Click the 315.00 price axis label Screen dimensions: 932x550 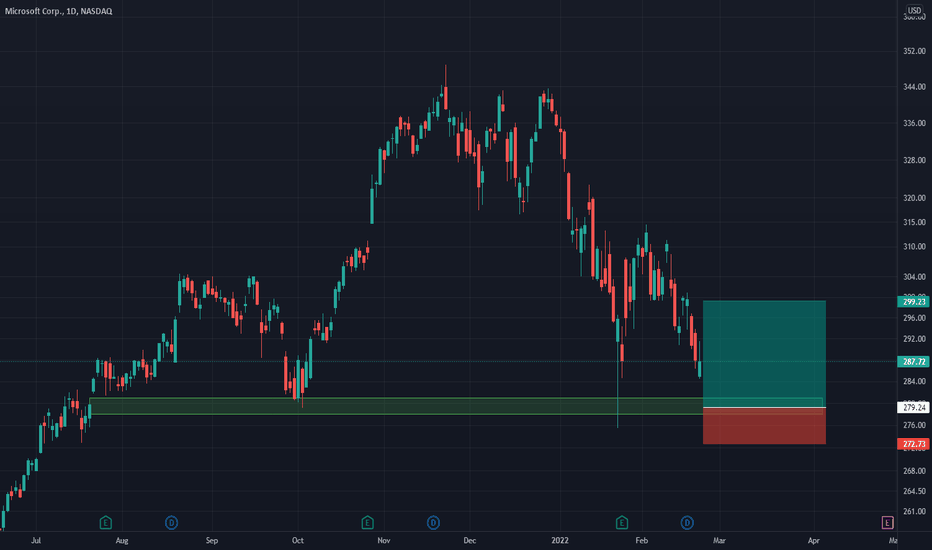click(x=914, y=222)
